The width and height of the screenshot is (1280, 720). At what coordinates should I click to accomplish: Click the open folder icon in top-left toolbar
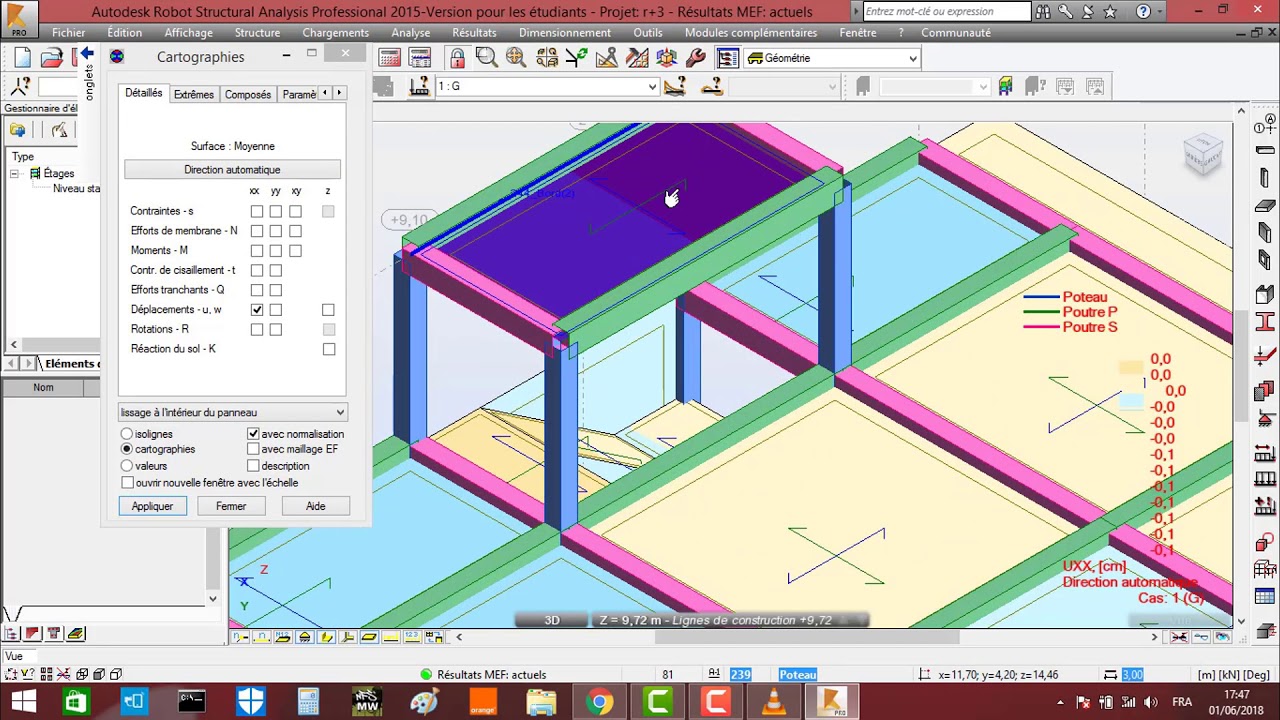point(52,58)
